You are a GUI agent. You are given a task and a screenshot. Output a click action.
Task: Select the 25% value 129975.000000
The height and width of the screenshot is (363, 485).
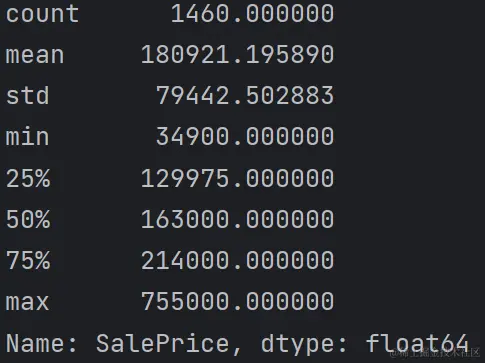[237, 178]
